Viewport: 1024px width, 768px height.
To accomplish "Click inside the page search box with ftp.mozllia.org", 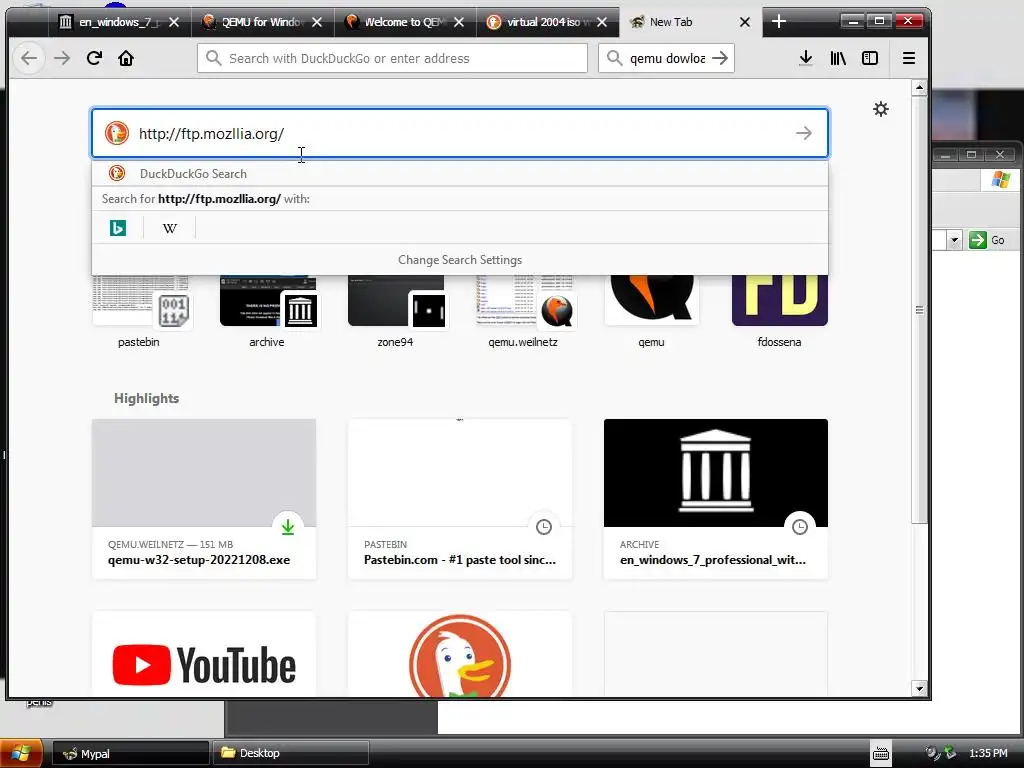I will (460, 133).
